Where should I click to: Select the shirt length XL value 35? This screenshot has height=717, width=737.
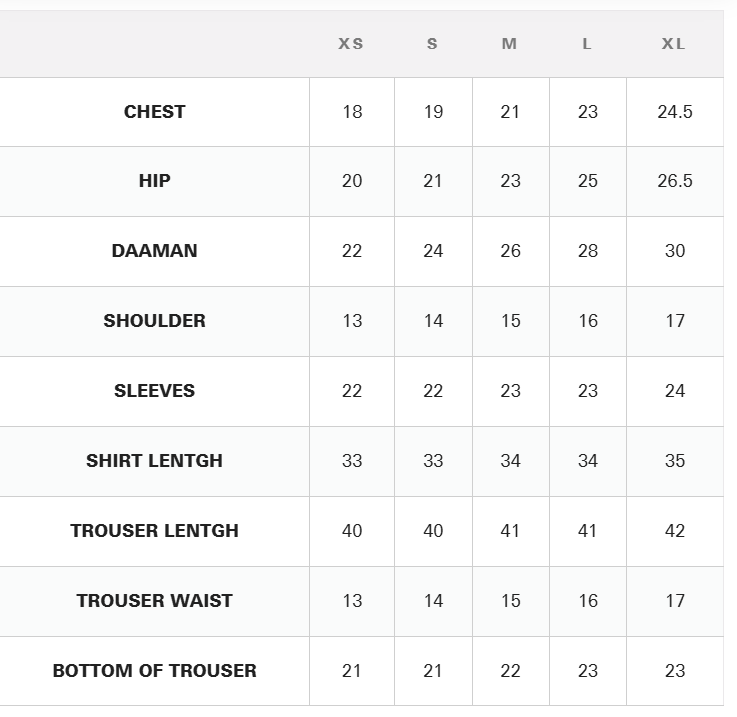675,461
